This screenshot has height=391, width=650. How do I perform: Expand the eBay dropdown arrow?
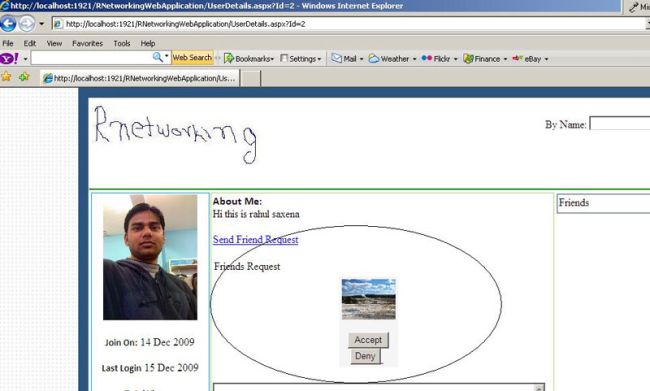[x=546, y=59]
